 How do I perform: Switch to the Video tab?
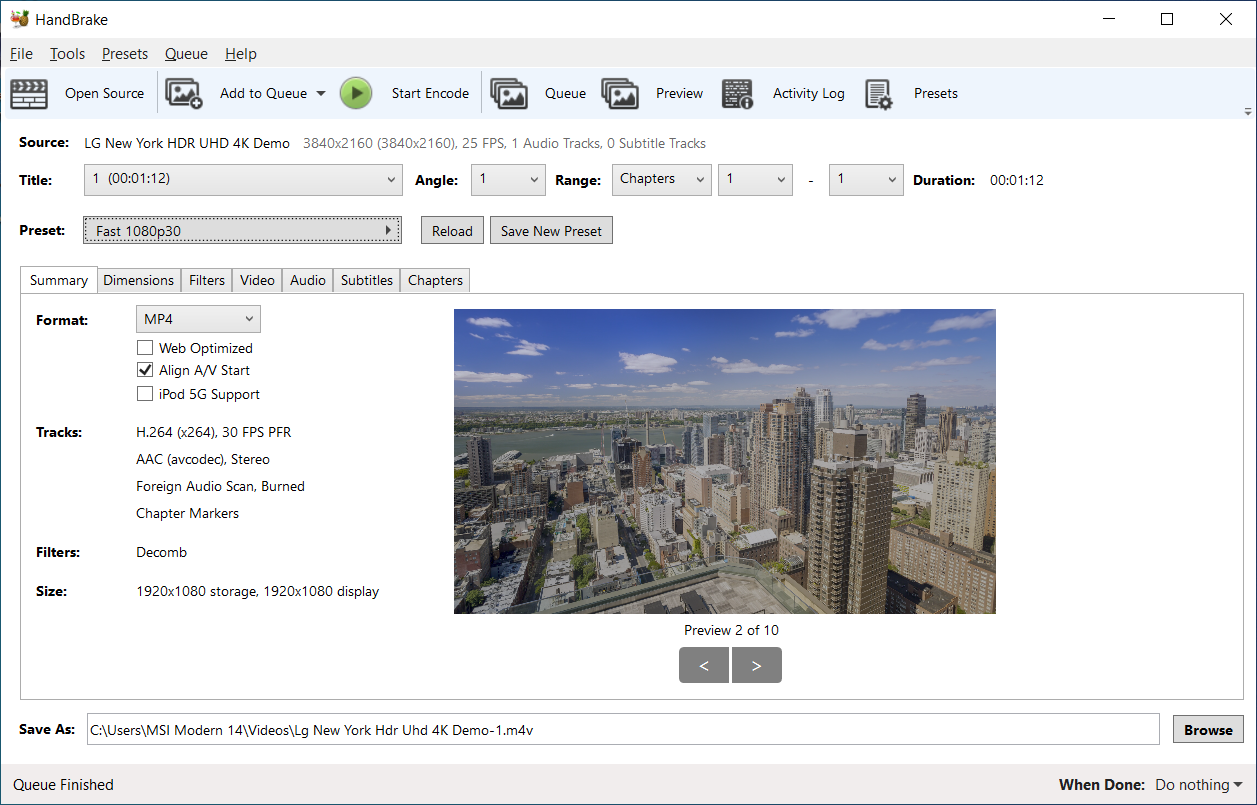coord(257,280)
